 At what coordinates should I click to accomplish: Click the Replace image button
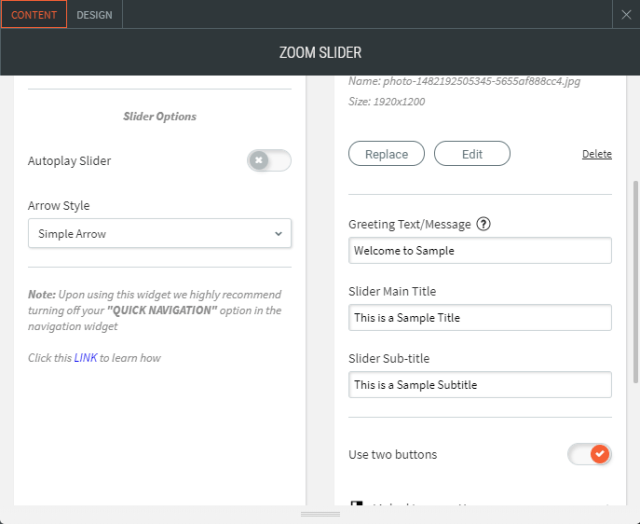click(x=386, y=154)
